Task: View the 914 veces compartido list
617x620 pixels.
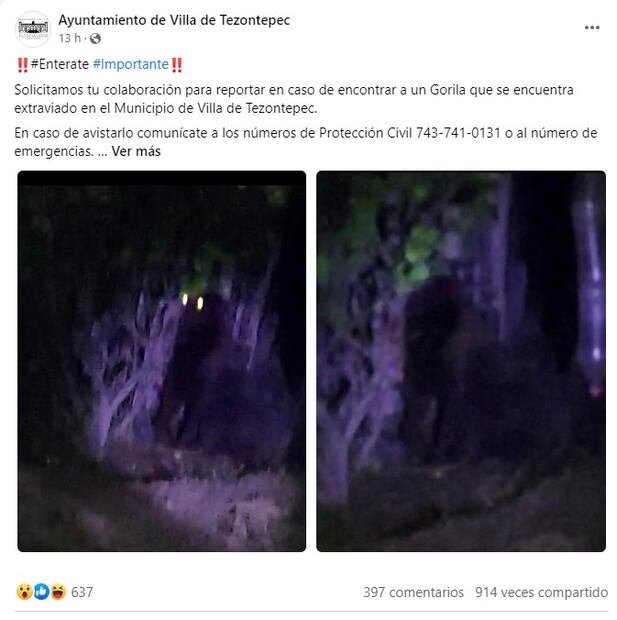Action: [541, 592]
